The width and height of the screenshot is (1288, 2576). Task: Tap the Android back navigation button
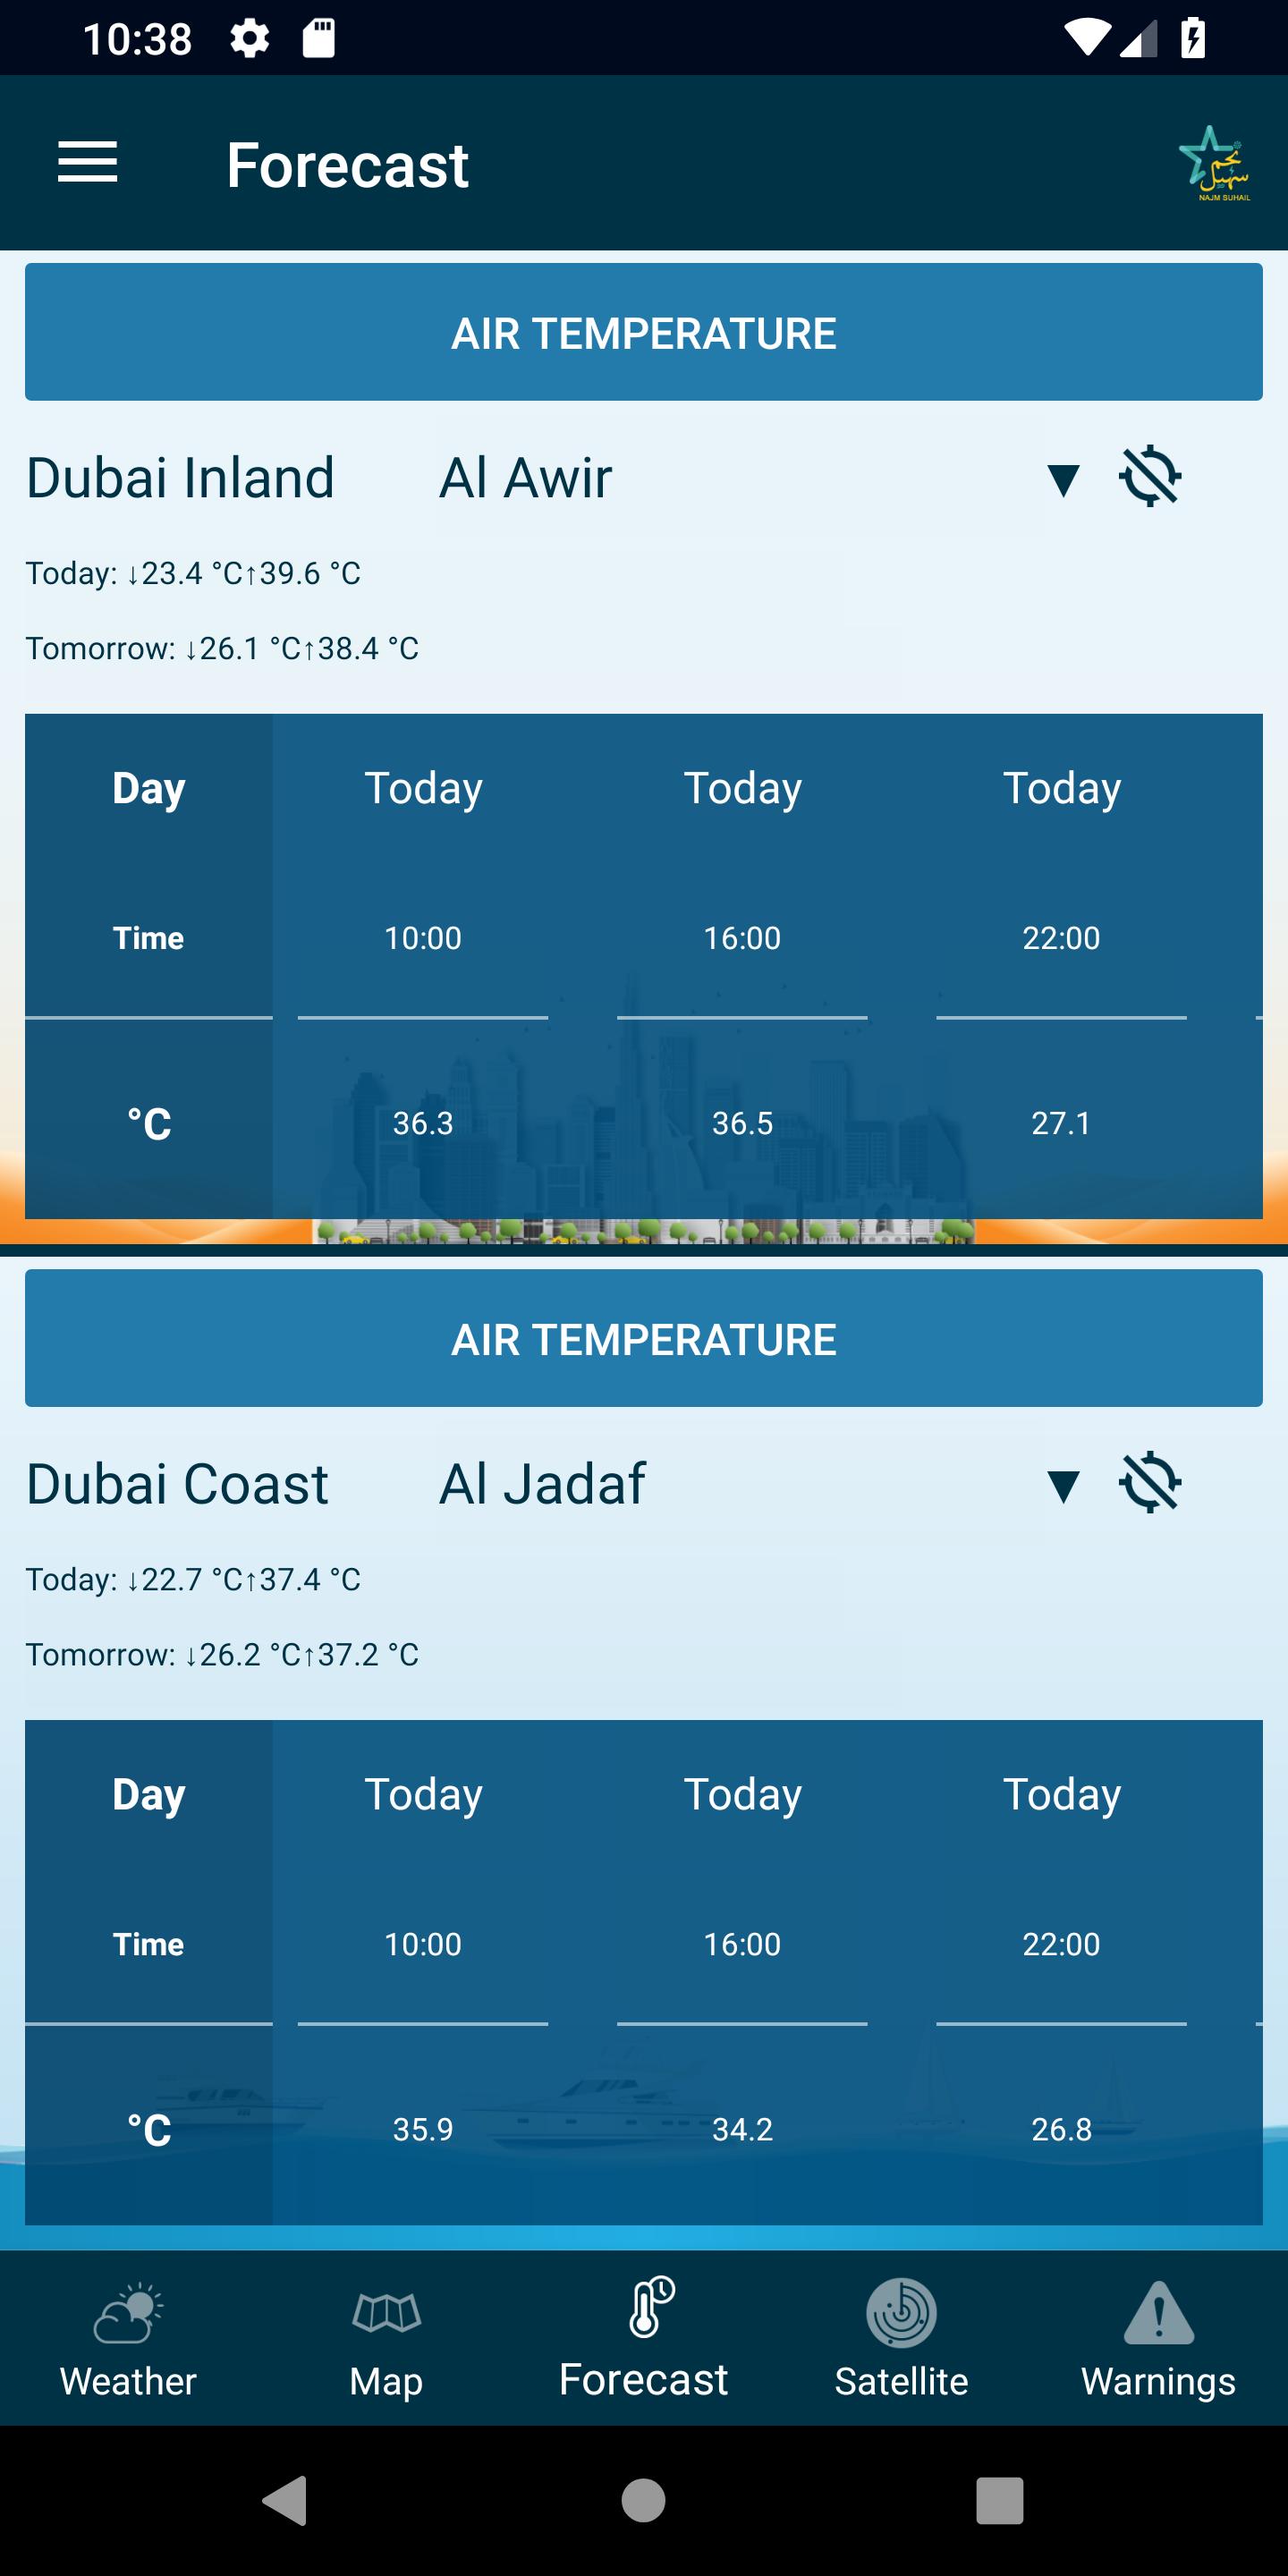[x=285, y=2501]
